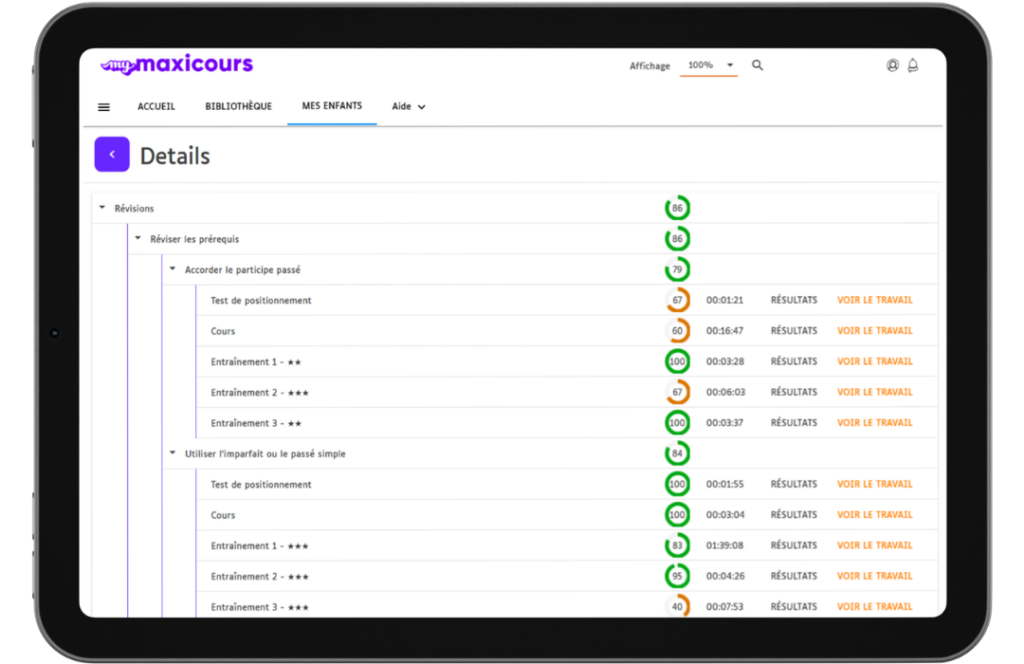
Task: Collapse Accorder le participe passé section
Action: coord(172,269)
